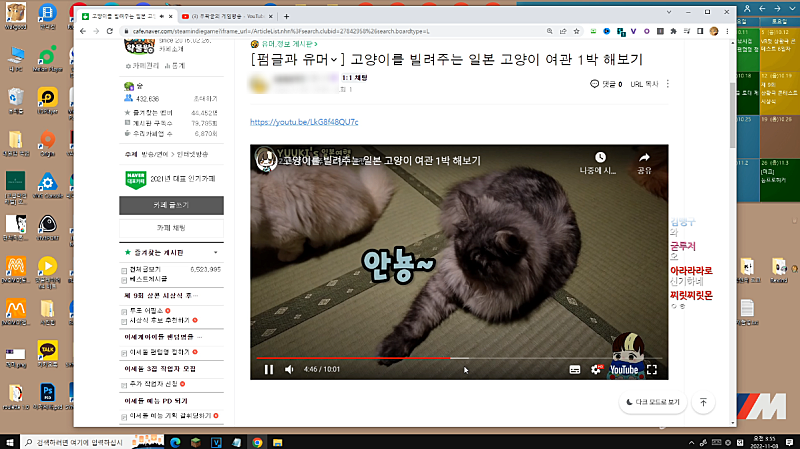
Task: Click the scroll-to-top arrow button
Action: 704,402
